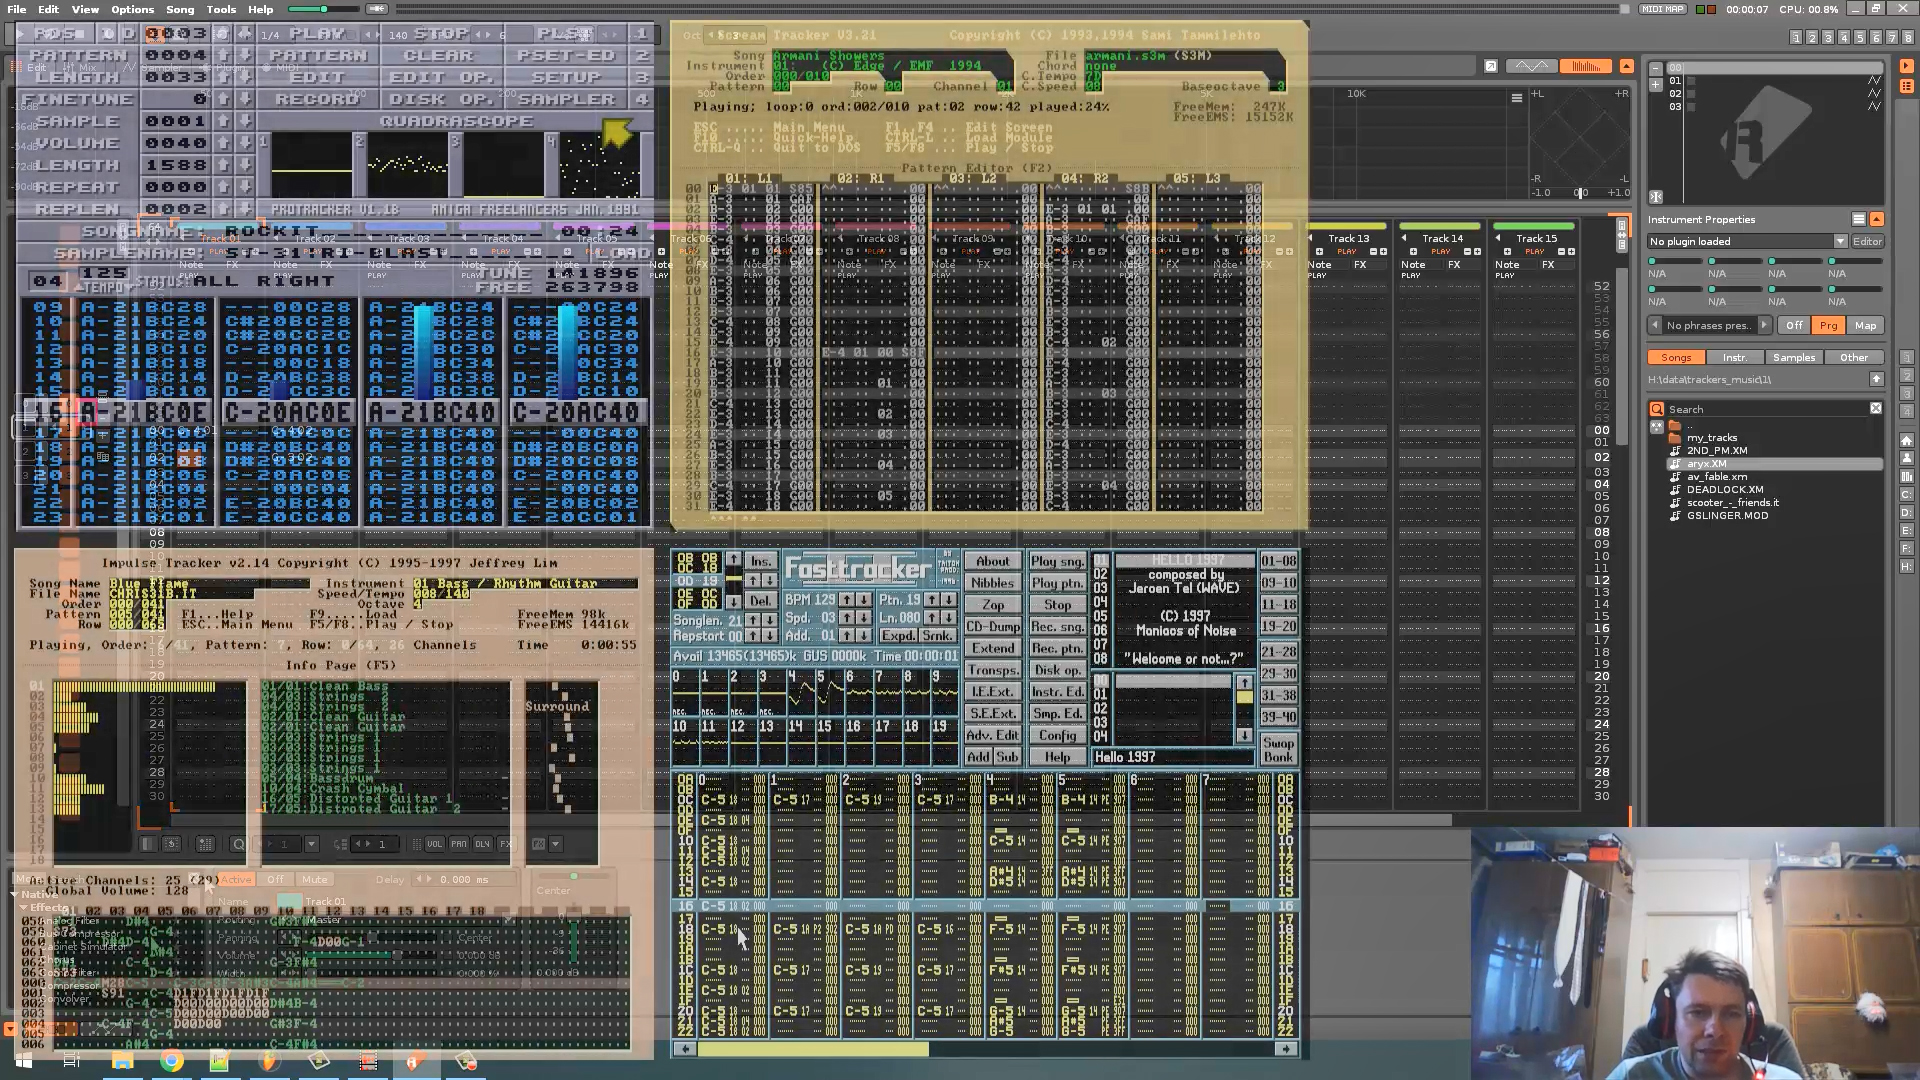1920x1080 pixels.
Task: Click Stop button in Fasttracker window
Action: (1057, 605)
